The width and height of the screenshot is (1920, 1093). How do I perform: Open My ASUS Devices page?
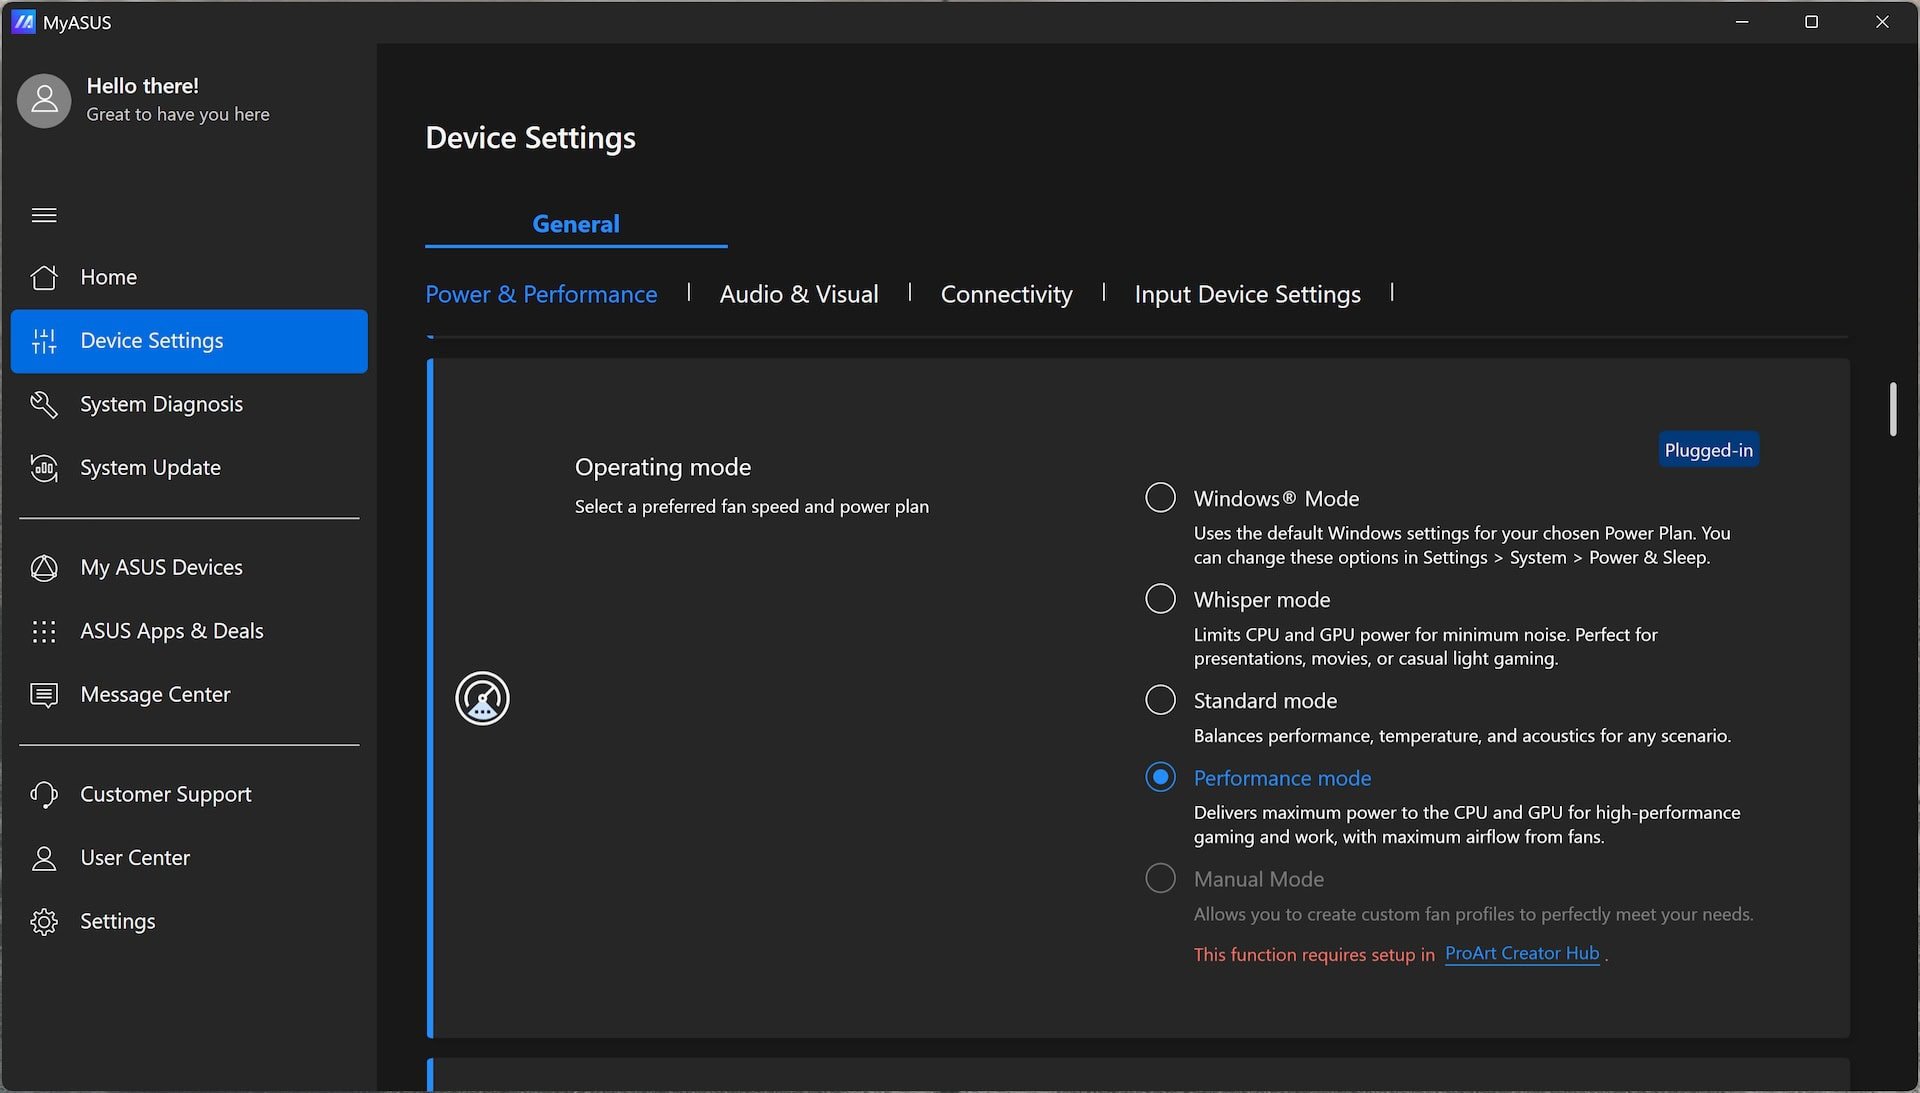pos(189,568)
